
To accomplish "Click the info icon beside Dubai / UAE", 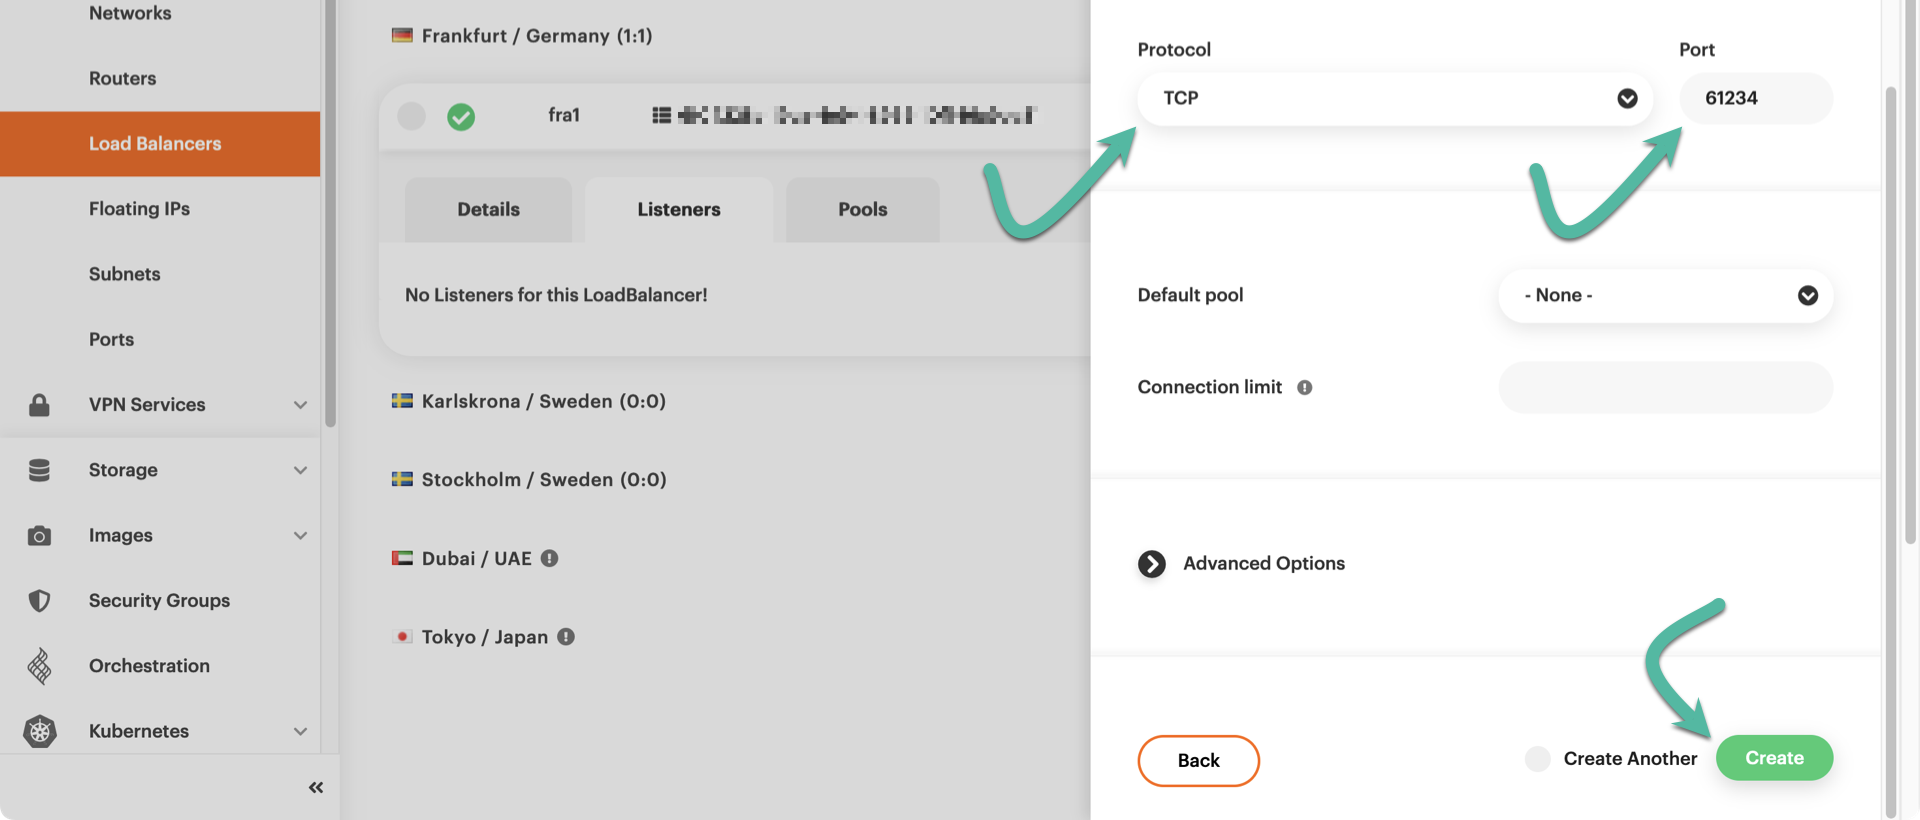I will click(x=550, y=558).
